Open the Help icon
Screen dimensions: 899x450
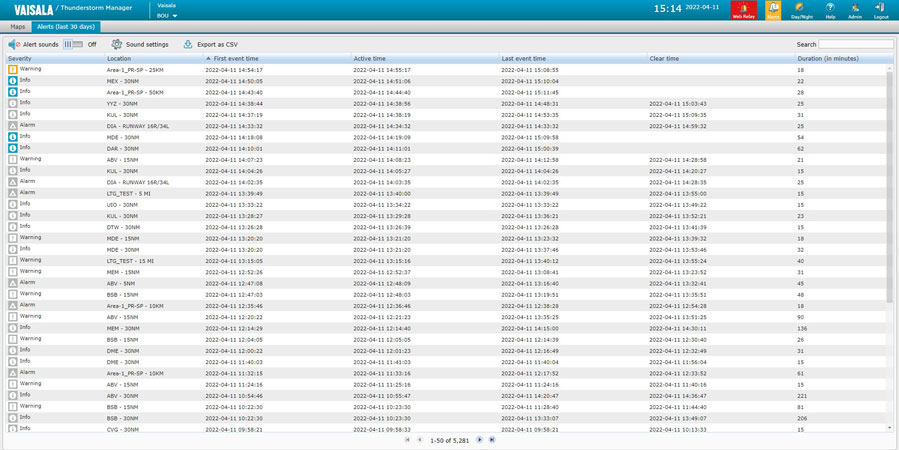(830, 10)
